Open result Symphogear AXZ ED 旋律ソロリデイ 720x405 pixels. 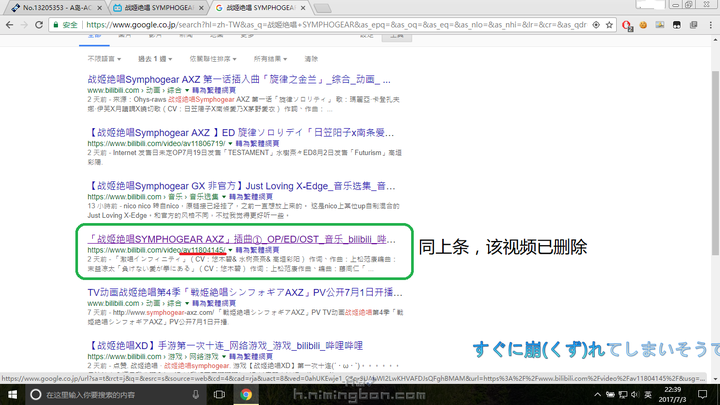[241, 133]
